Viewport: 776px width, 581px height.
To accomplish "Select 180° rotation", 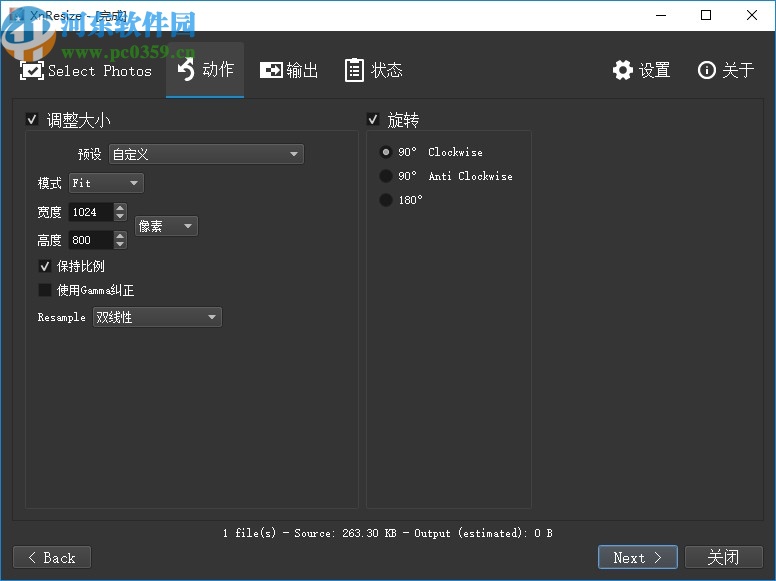I will (x=386, y=200).
